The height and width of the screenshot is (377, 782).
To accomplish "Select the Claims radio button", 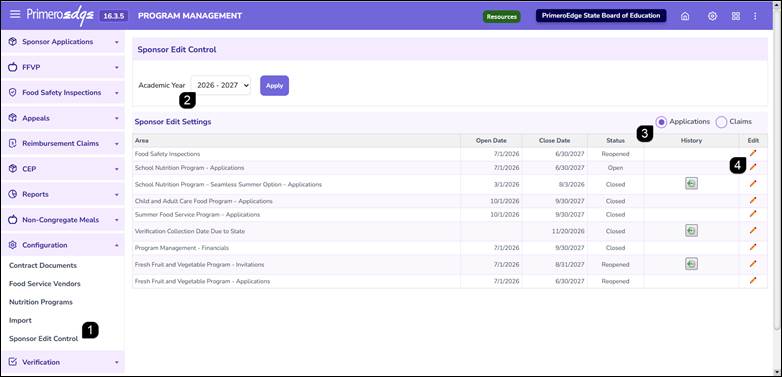I will pos(721,122).
